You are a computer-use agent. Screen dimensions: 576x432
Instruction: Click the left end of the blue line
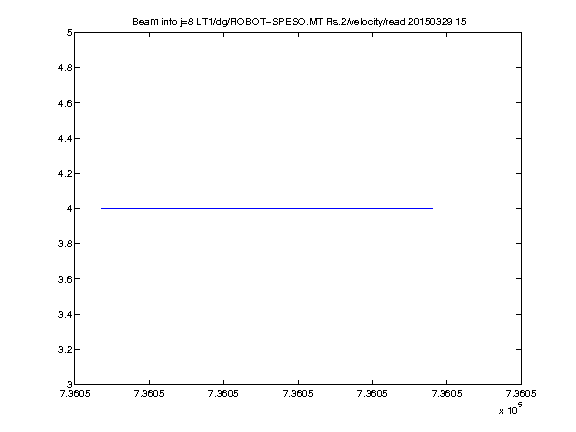pos(102,208)
